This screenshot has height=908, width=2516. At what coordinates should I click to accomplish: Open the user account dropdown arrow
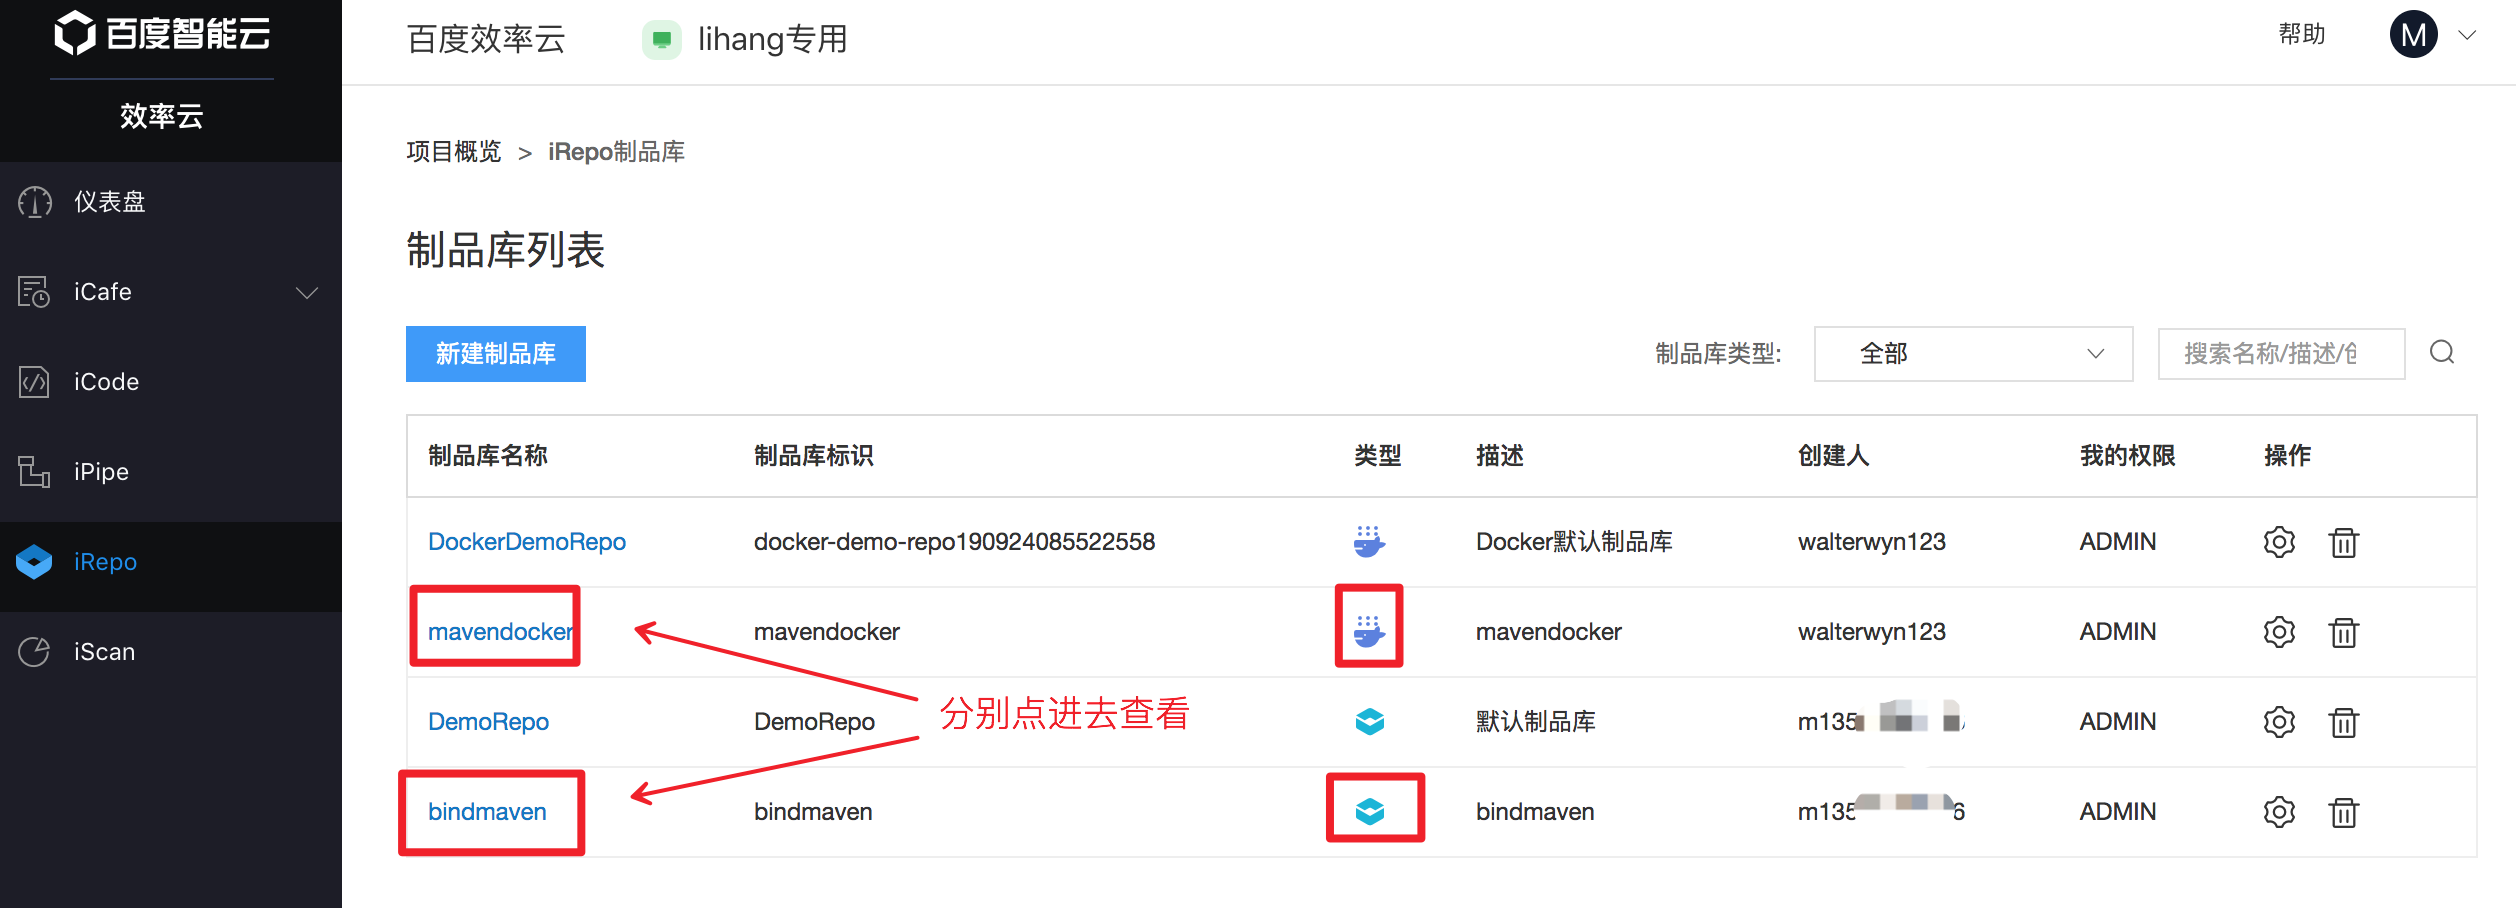pos(2467,36)
